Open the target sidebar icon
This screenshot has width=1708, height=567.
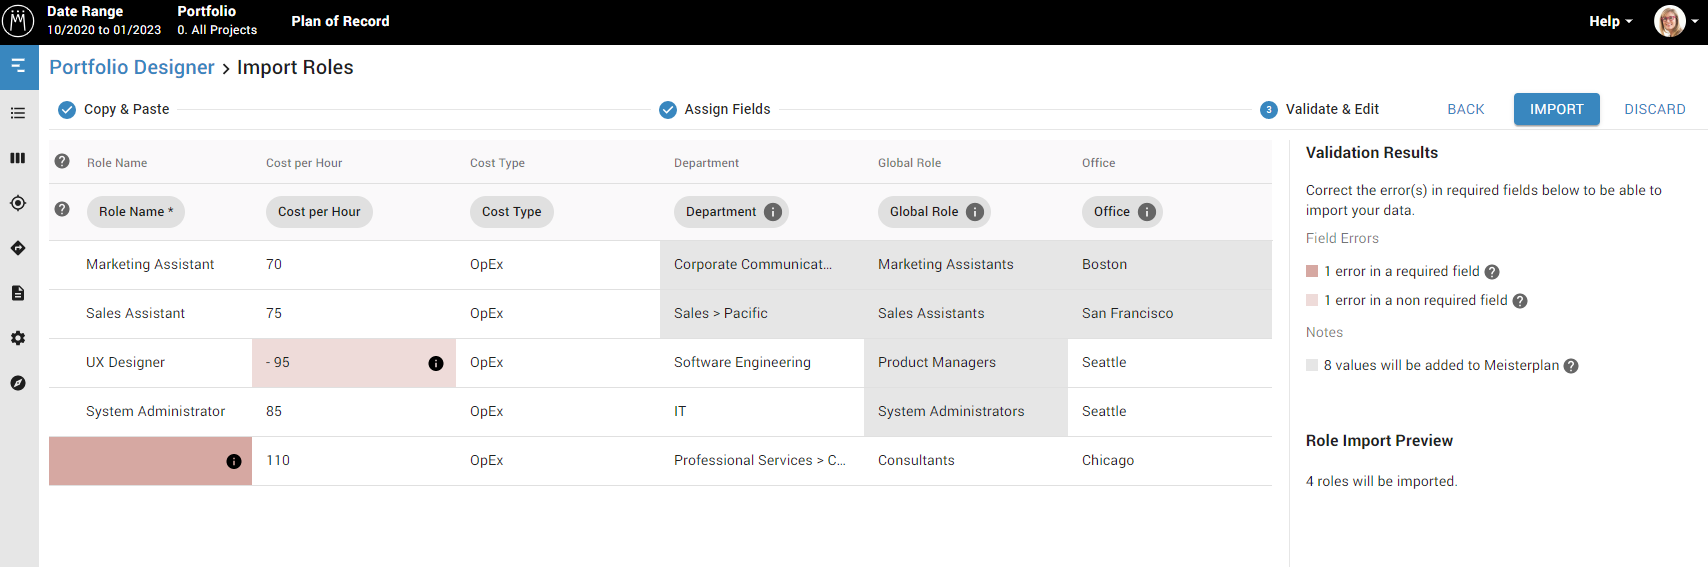pyautogui.click(x=18, y=203)
